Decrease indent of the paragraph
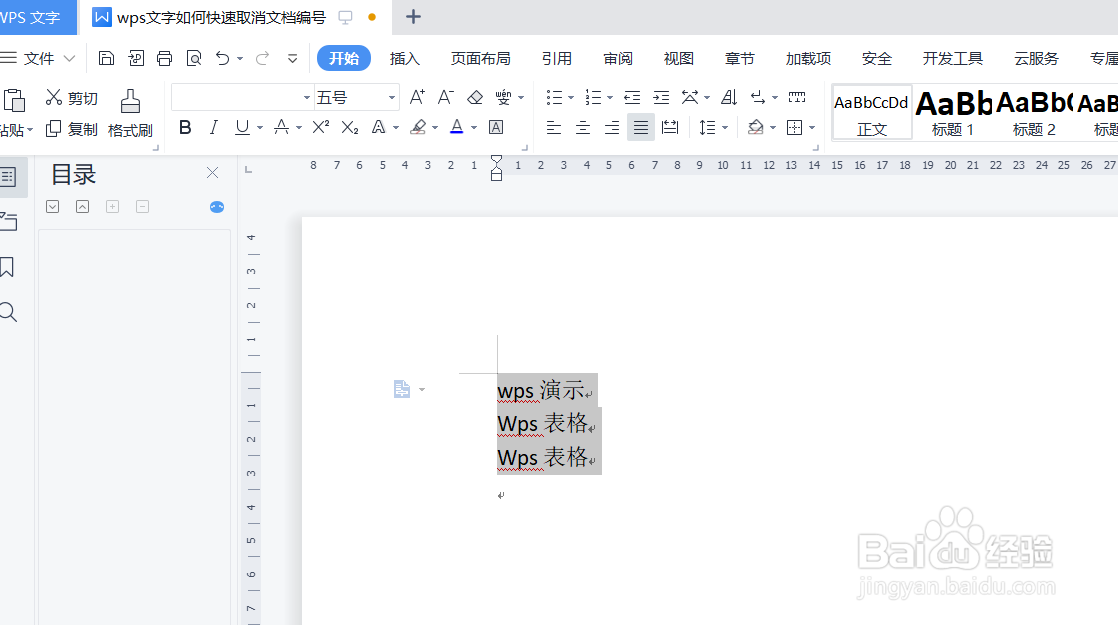The image size is (1118, 625). coord(632,97)
